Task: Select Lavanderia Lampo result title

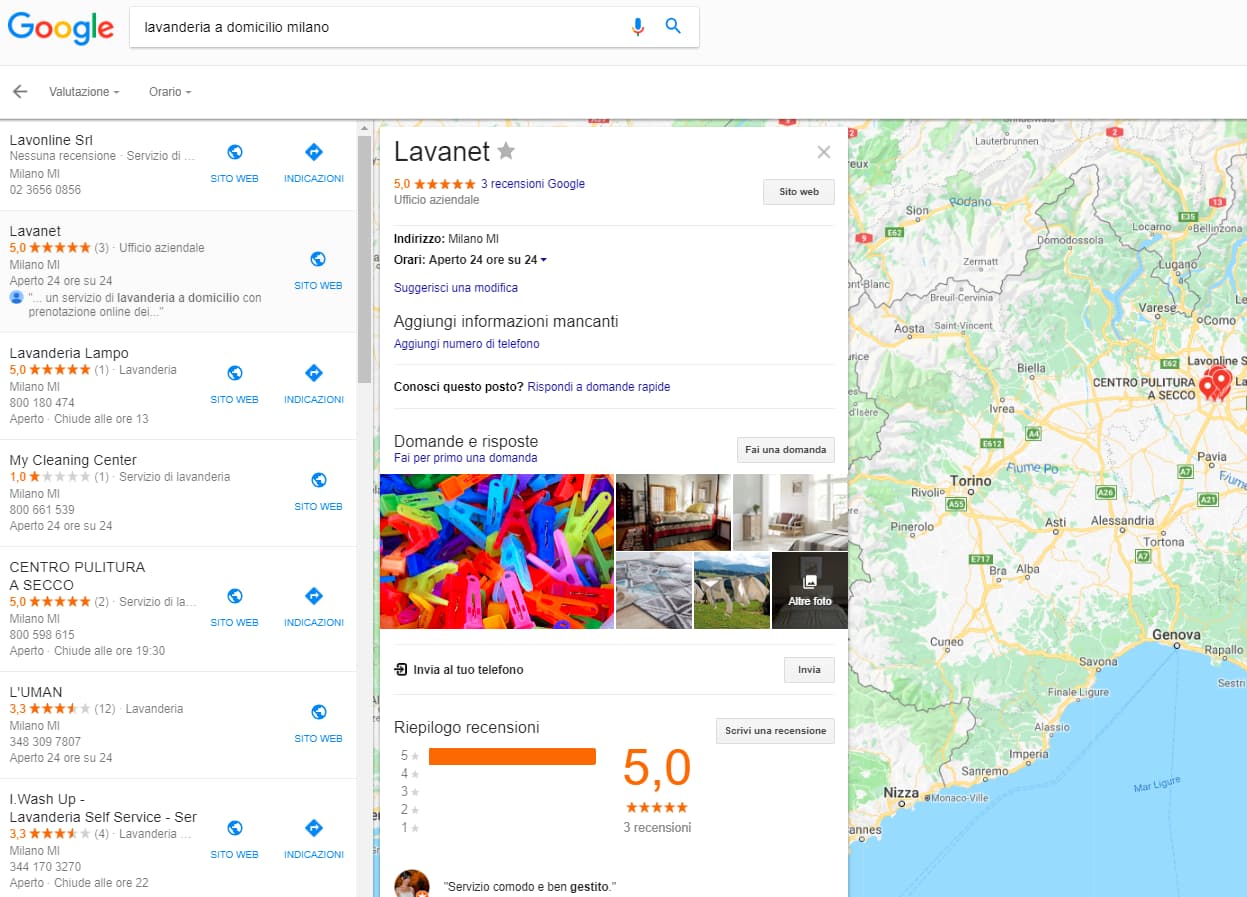Action: 69,353
